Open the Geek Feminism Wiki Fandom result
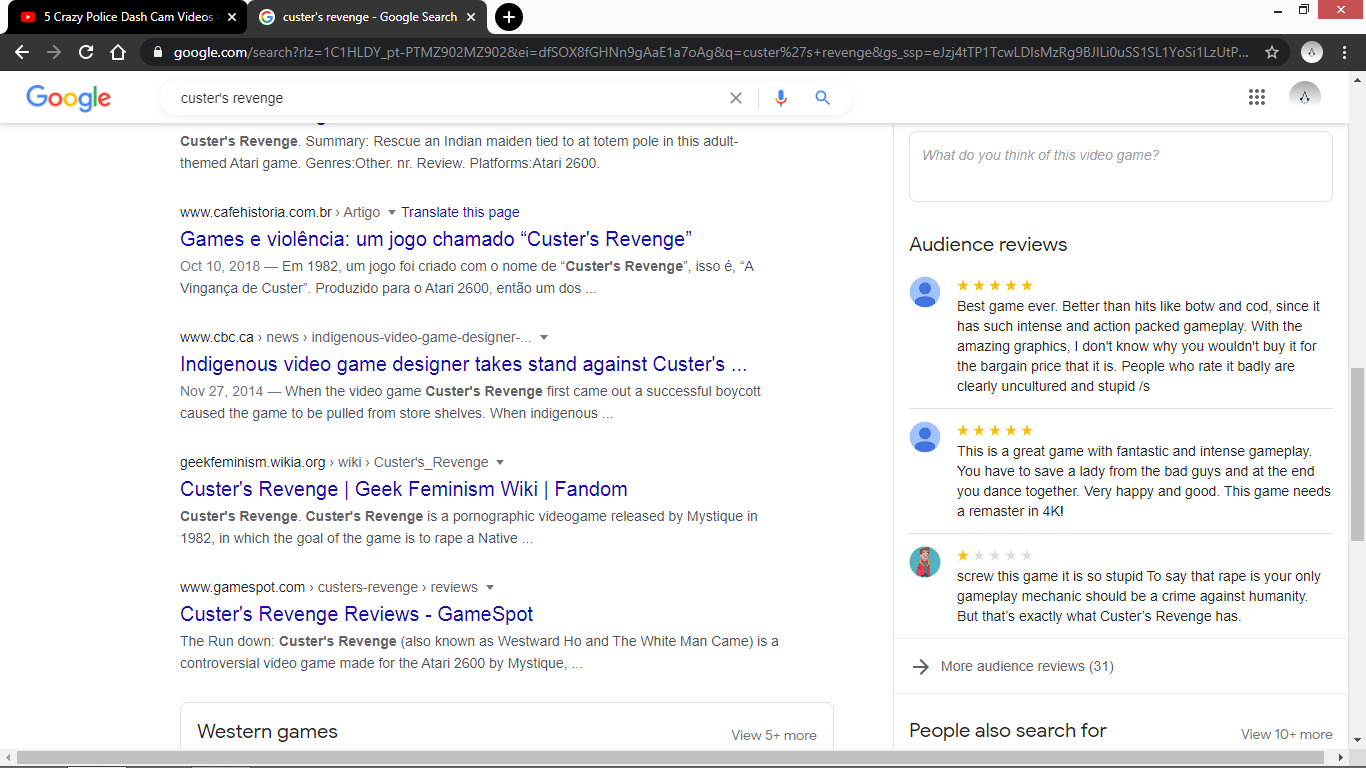The width and height of the screenshot is (1366, 768). tap(404, 489)
